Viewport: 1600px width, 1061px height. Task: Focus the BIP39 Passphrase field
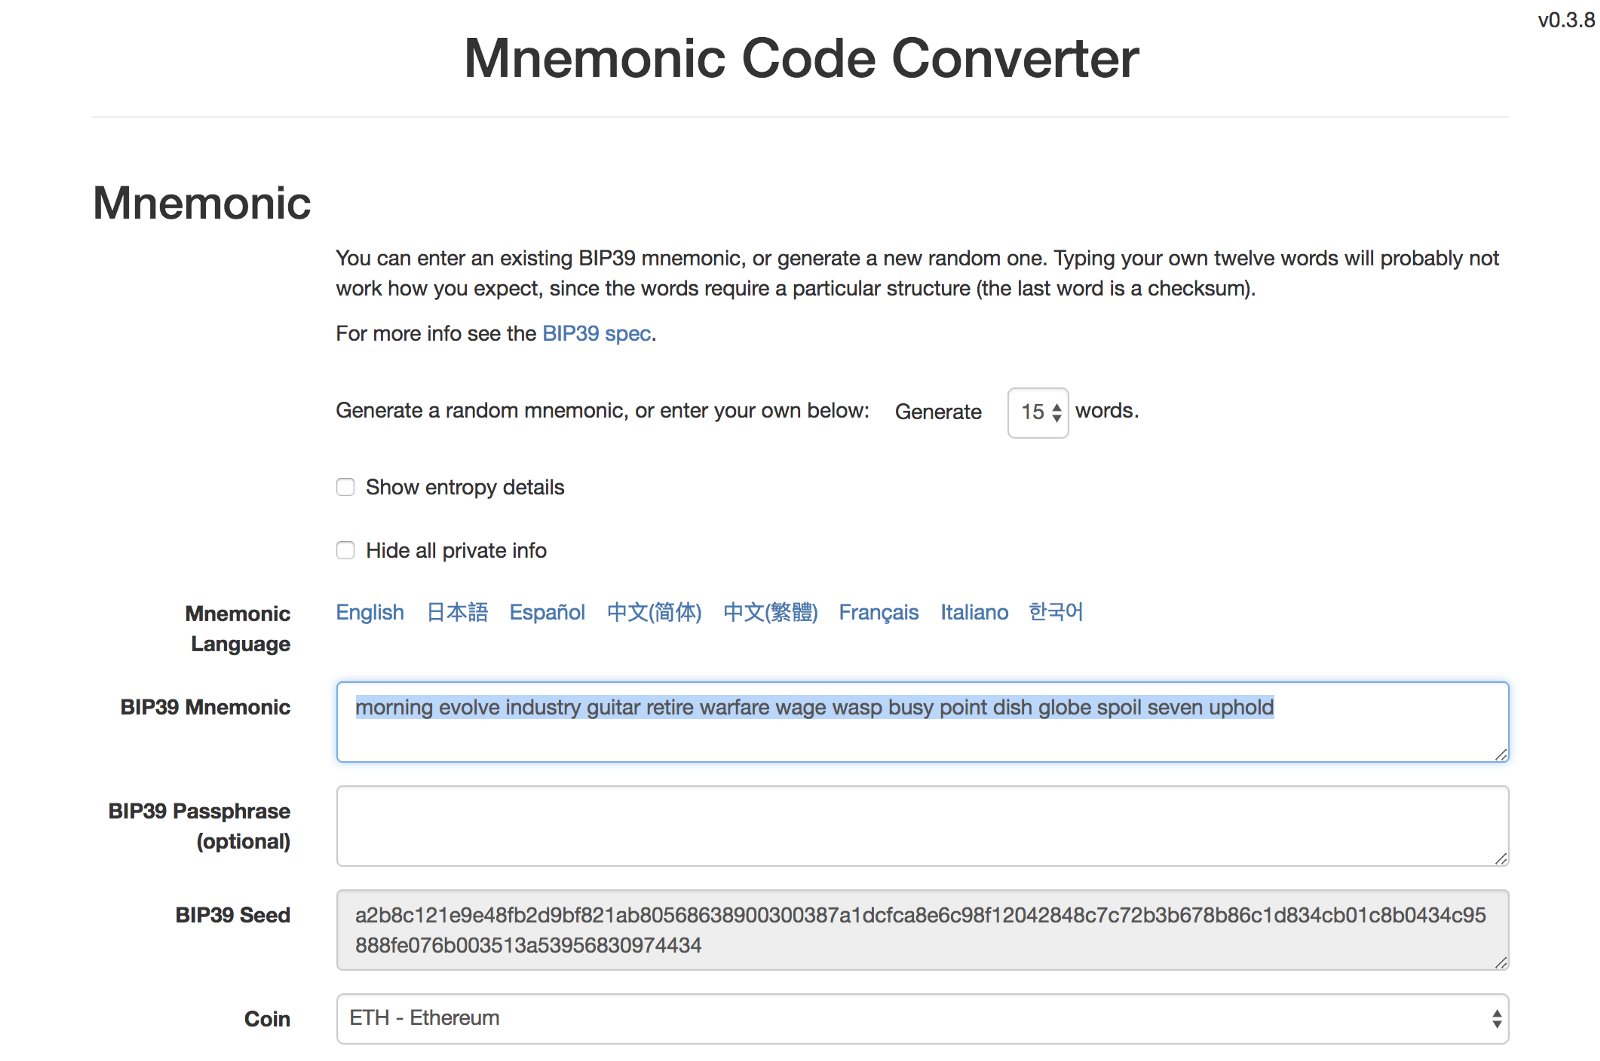point(920,826)
